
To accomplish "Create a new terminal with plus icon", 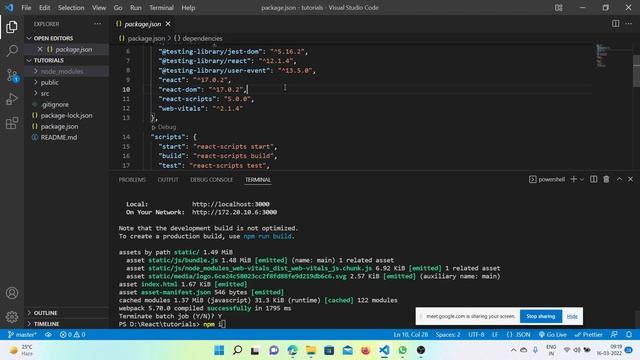I will [573, 179].
